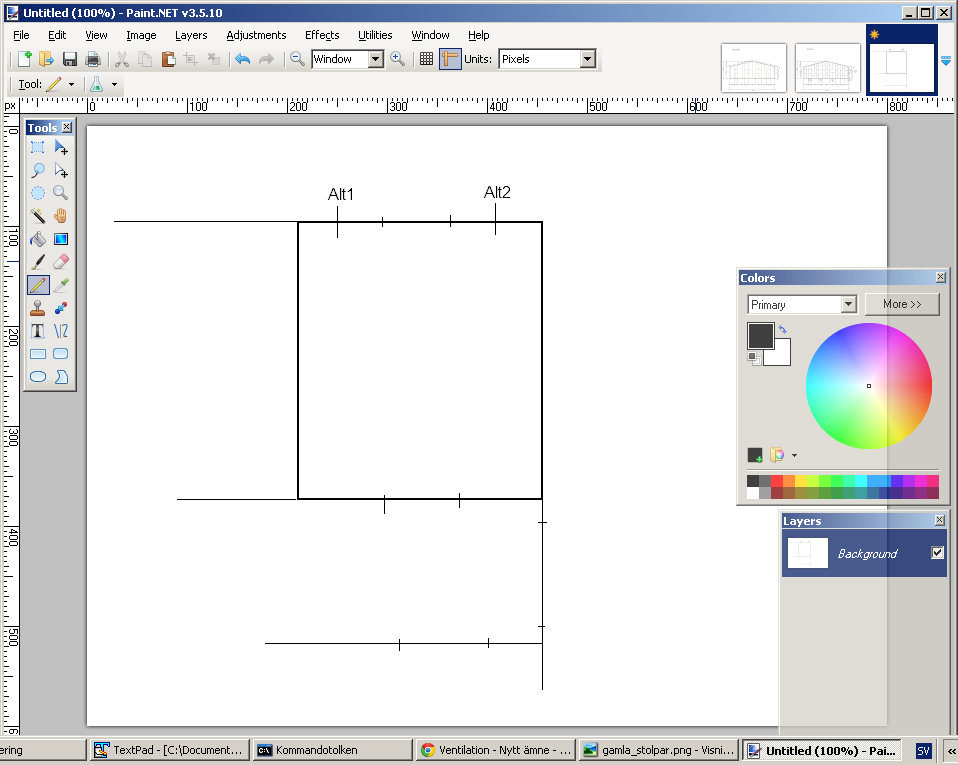
Task: Select the Zoom tool in Tools panel
Action: [x=60, y=193]
